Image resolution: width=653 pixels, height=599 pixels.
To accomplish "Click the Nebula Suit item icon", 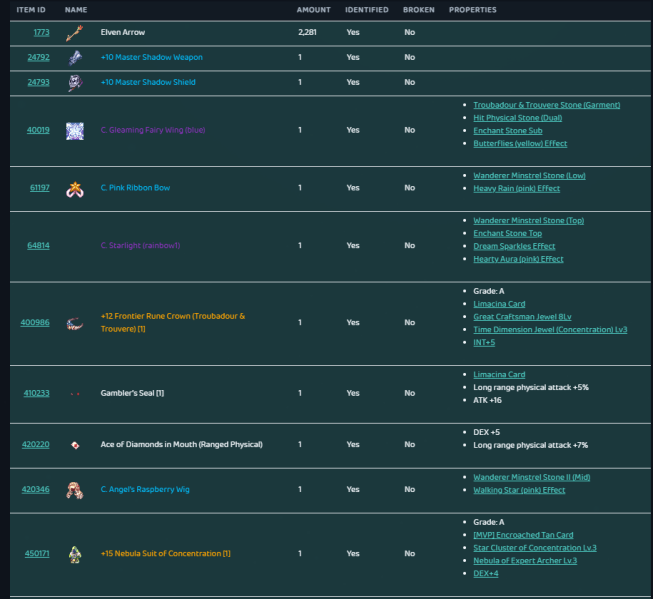I will pos(75,554).
